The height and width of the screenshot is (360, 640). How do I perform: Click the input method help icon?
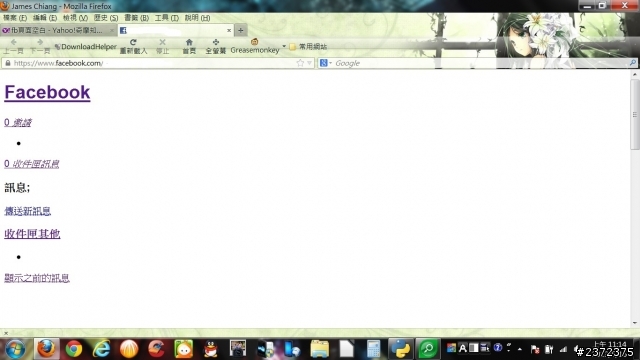click(498, 348)
